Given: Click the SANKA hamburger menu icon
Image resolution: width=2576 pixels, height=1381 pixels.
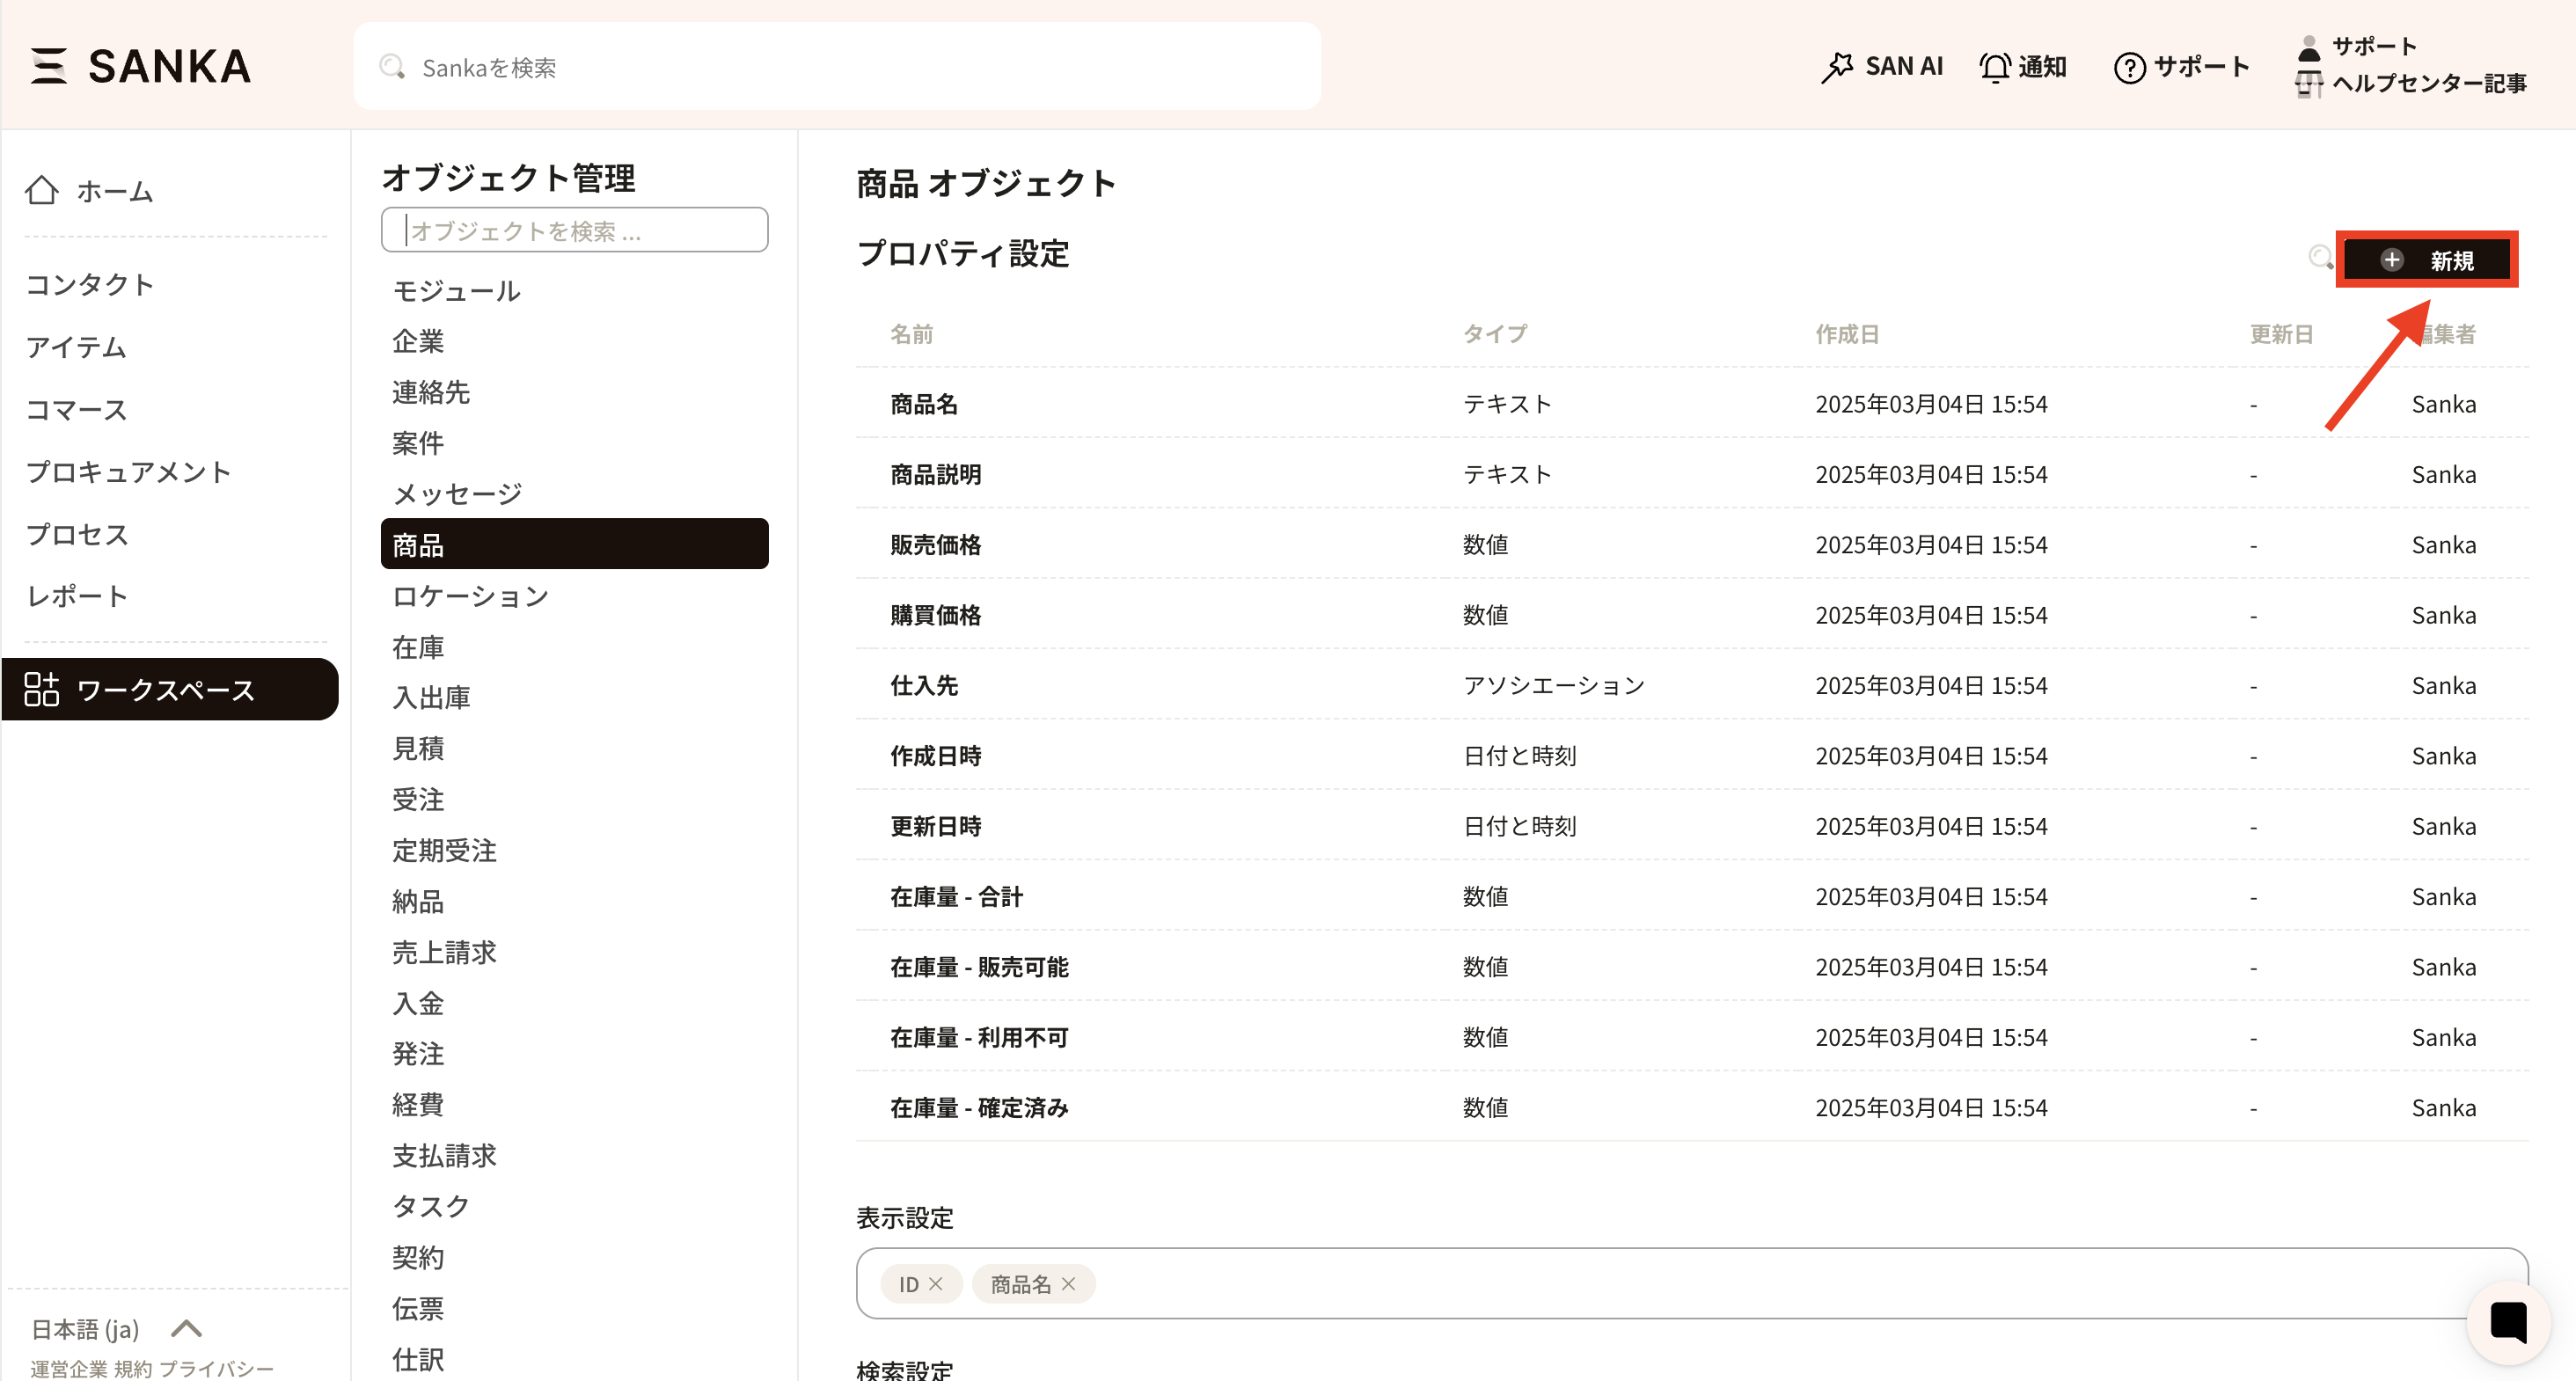Looking at the screenshot, I should (48, 66).
